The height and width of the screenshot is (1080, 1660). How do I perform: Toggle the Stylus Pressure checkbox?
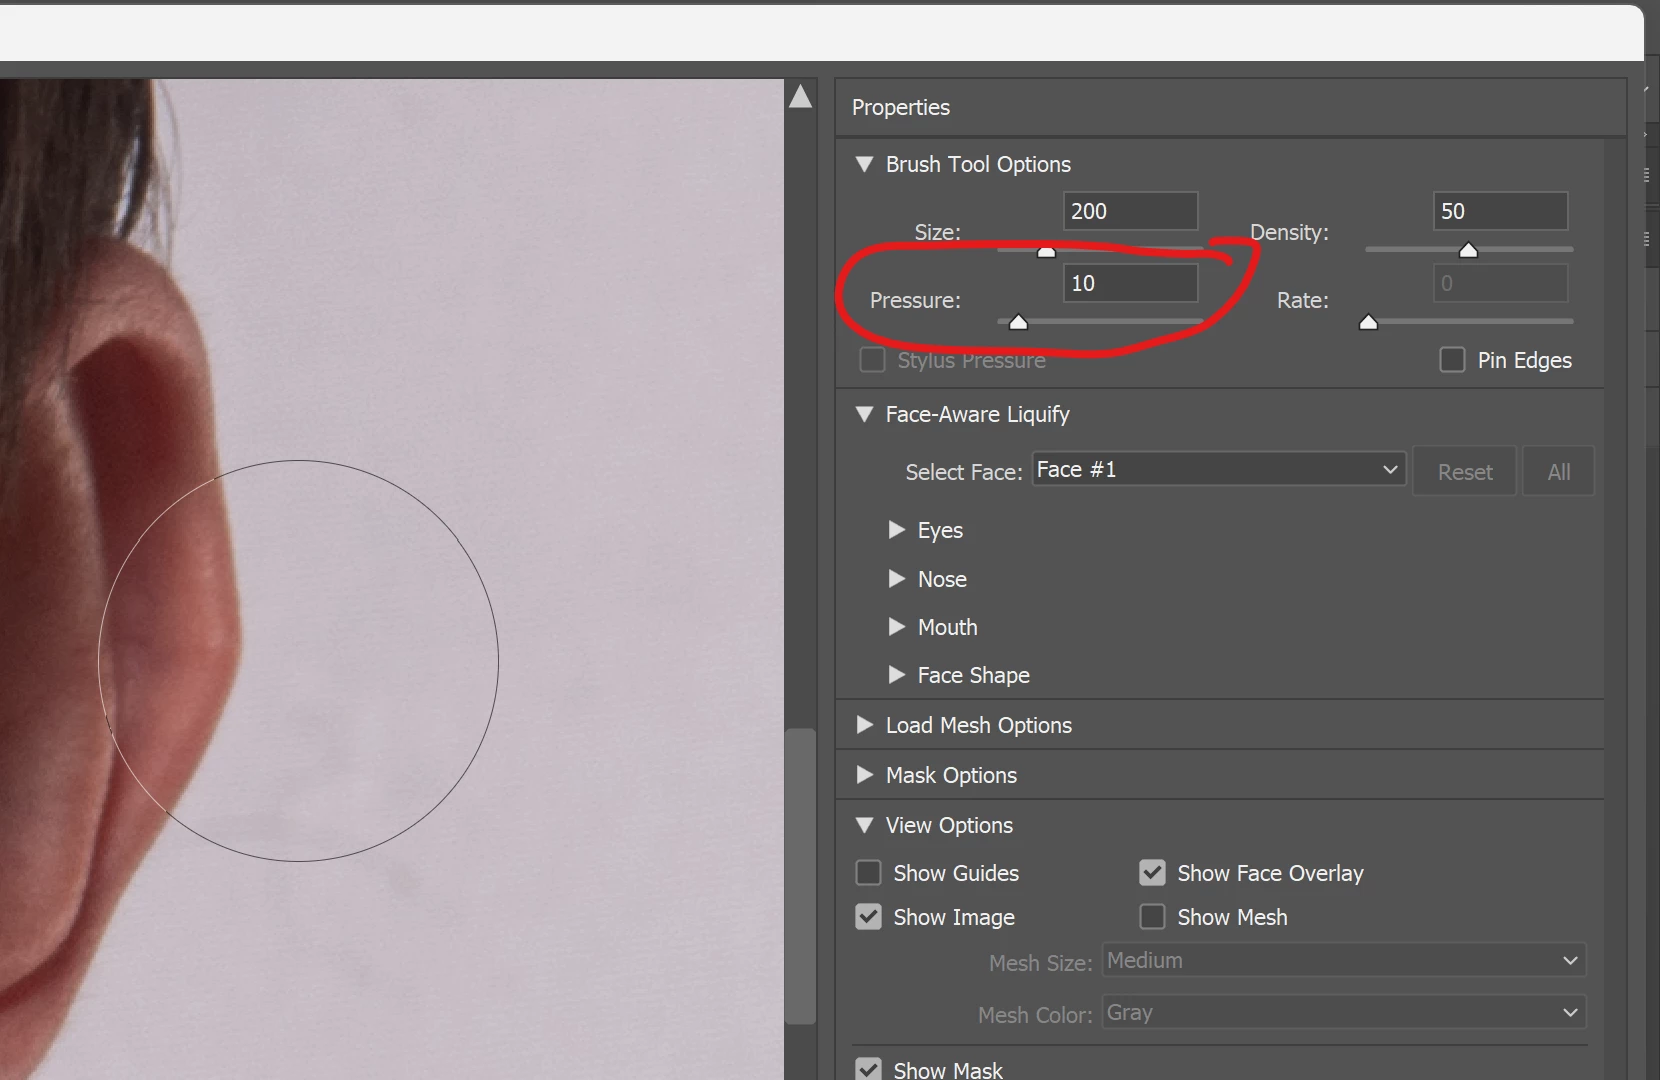point(872,360)
